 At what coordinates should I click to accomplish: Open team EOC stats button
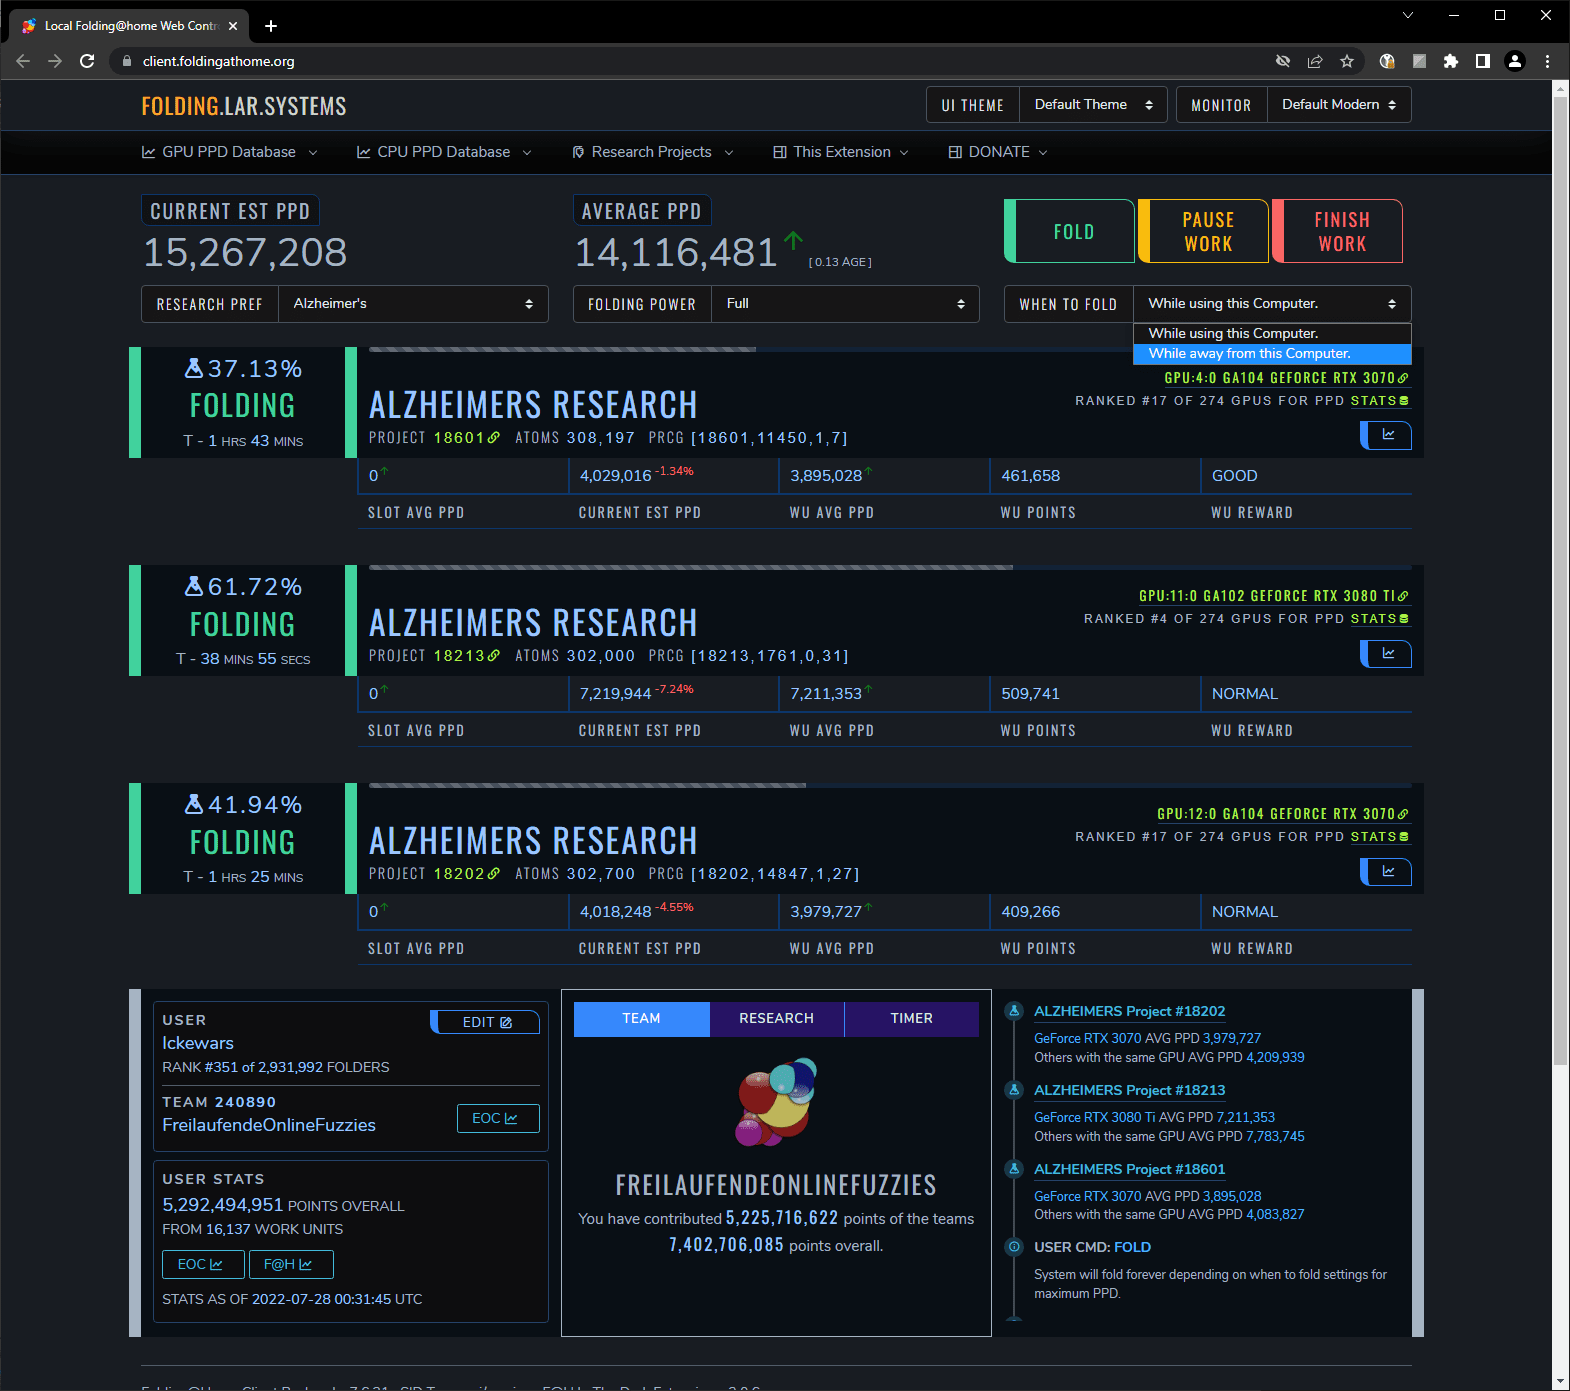point(498,1118)
